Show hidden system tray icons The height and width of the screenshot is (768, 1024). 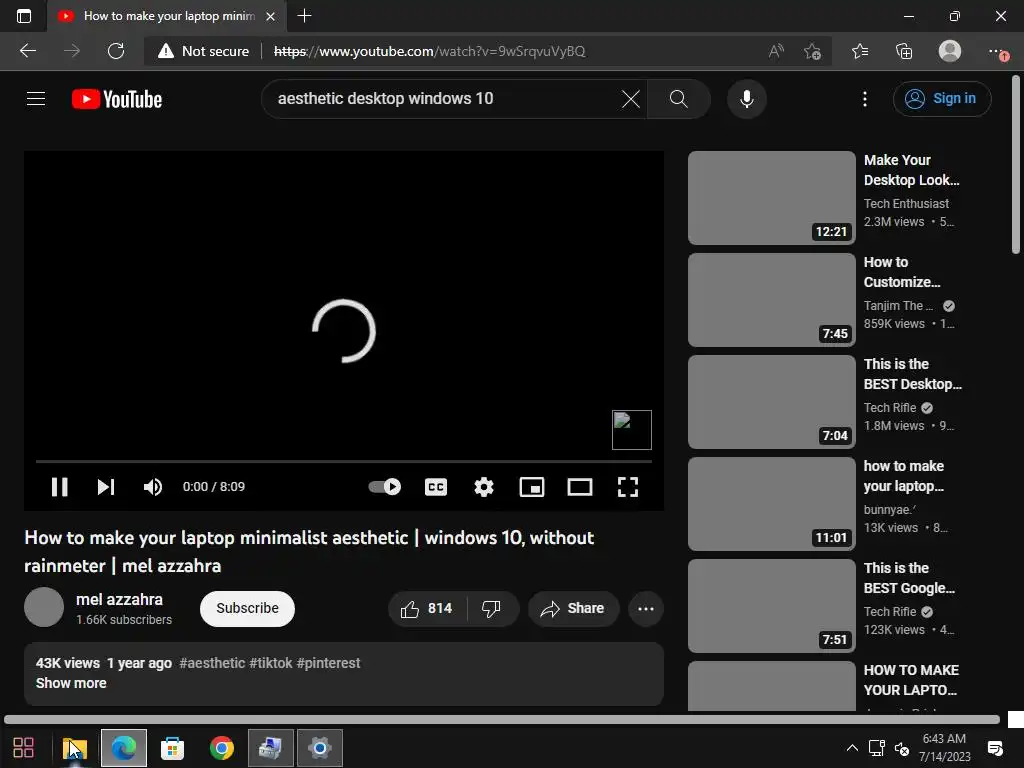pos(852,748)
